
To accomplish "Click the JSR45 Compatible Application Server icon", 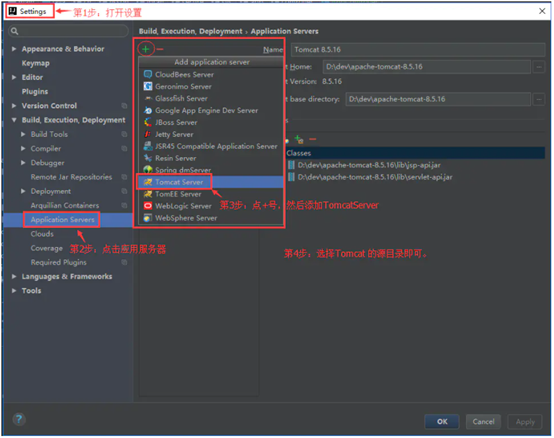I will [x=148, y=146].
